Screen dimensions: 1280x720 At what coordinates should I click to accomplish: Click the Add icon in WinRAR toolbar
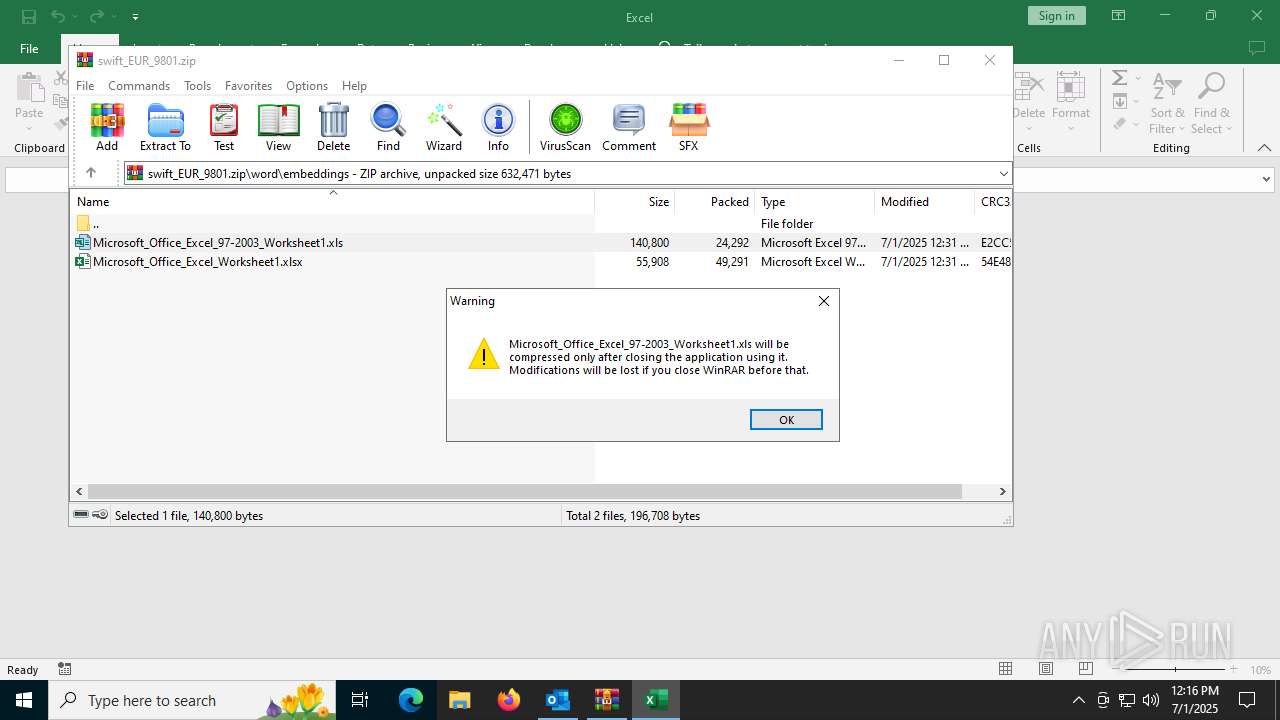click(x=107, y=127)
